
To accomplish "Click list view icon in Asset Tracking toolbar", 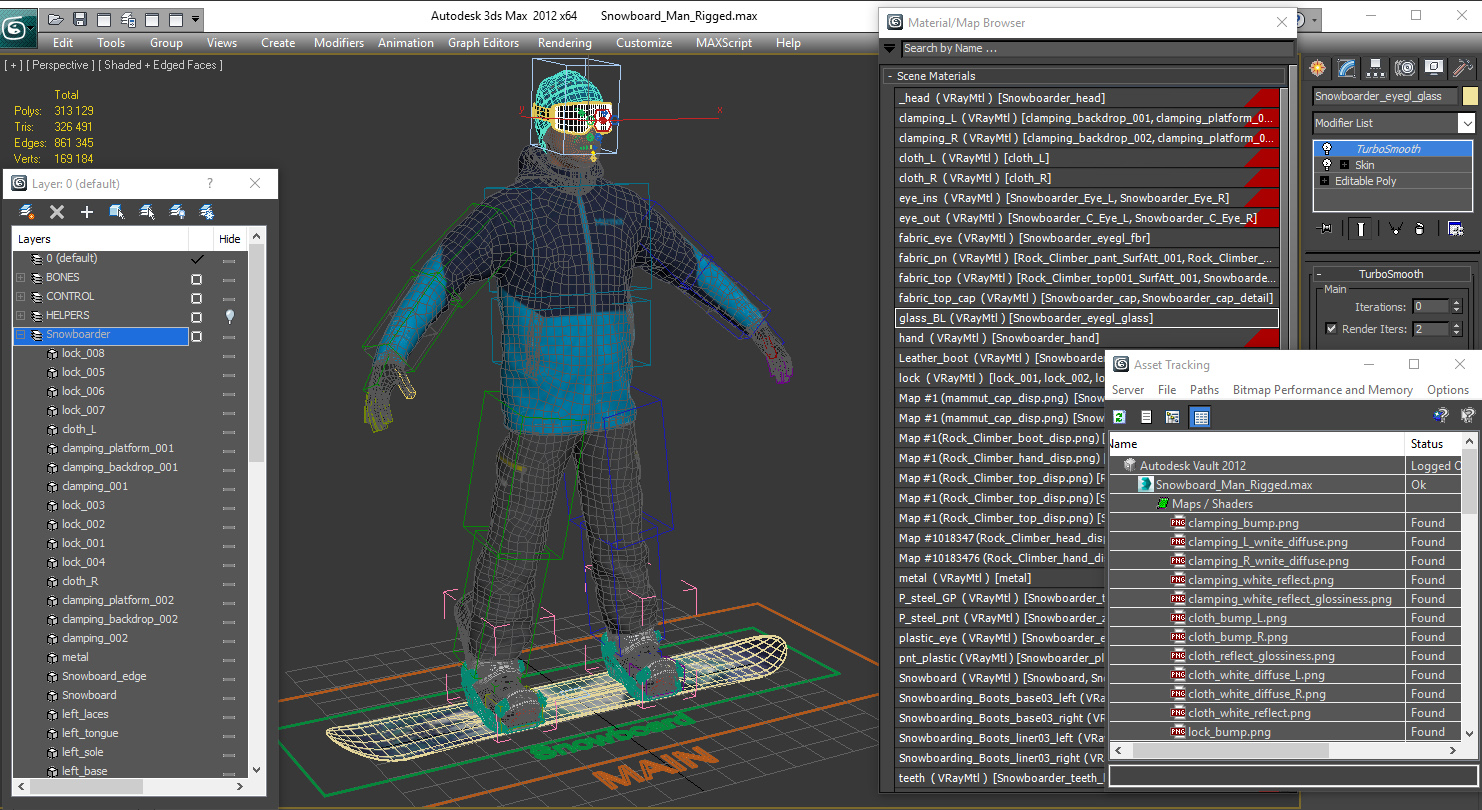I will tap(1147, 417).
